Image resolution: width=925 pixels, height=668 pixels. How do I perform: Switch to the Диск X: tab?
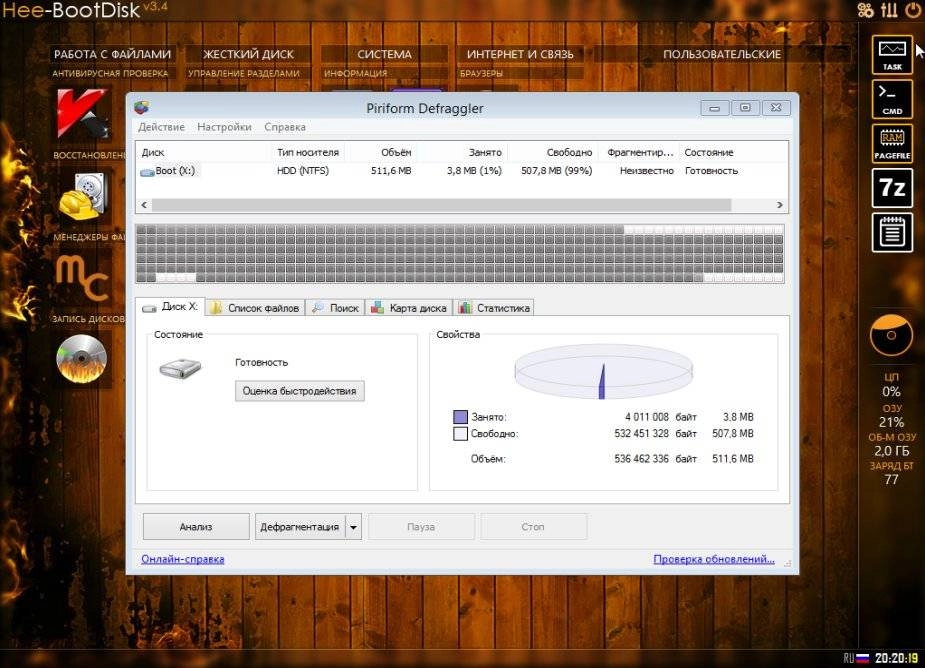pyautogui.click(x=170, y=307)
